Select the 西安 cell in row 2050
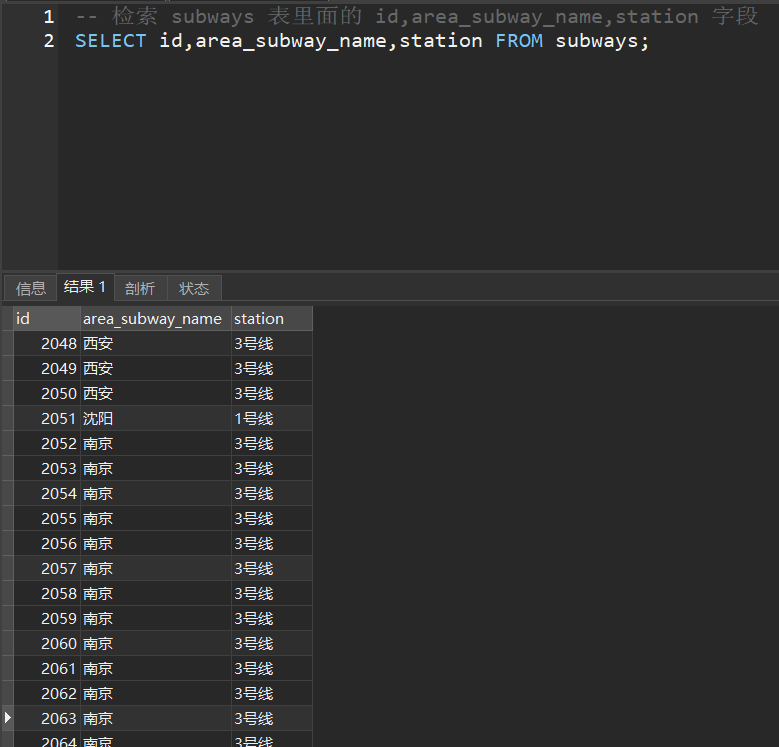Viewport: 779px width, 747px height. (x=156, y=393)
